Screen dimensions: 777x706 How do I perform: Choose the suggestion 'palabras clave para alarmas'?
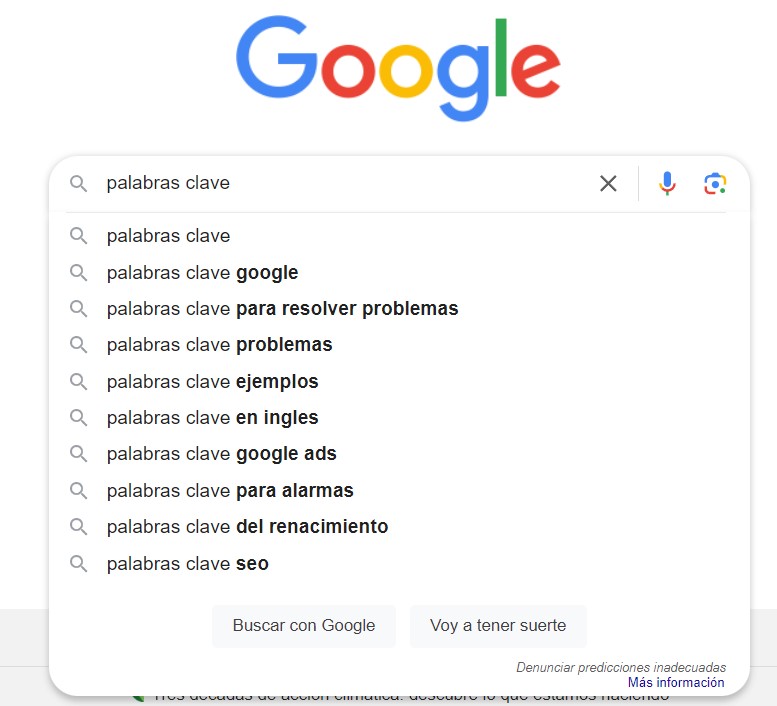[x=230, y=490]
